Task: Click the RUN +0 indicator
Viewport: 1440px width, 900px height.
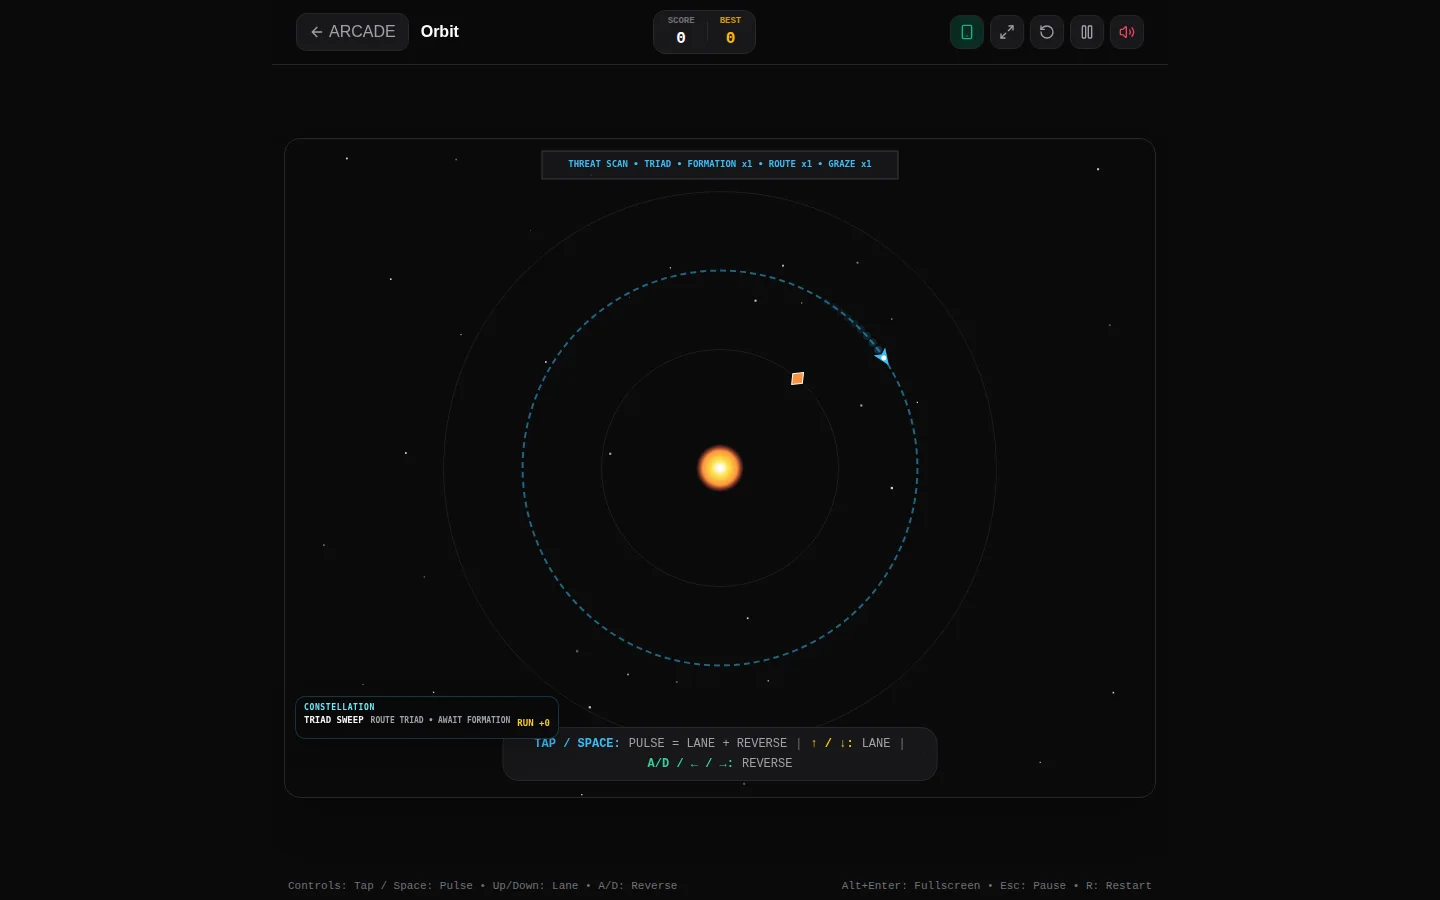Action: tap(533, 723)
